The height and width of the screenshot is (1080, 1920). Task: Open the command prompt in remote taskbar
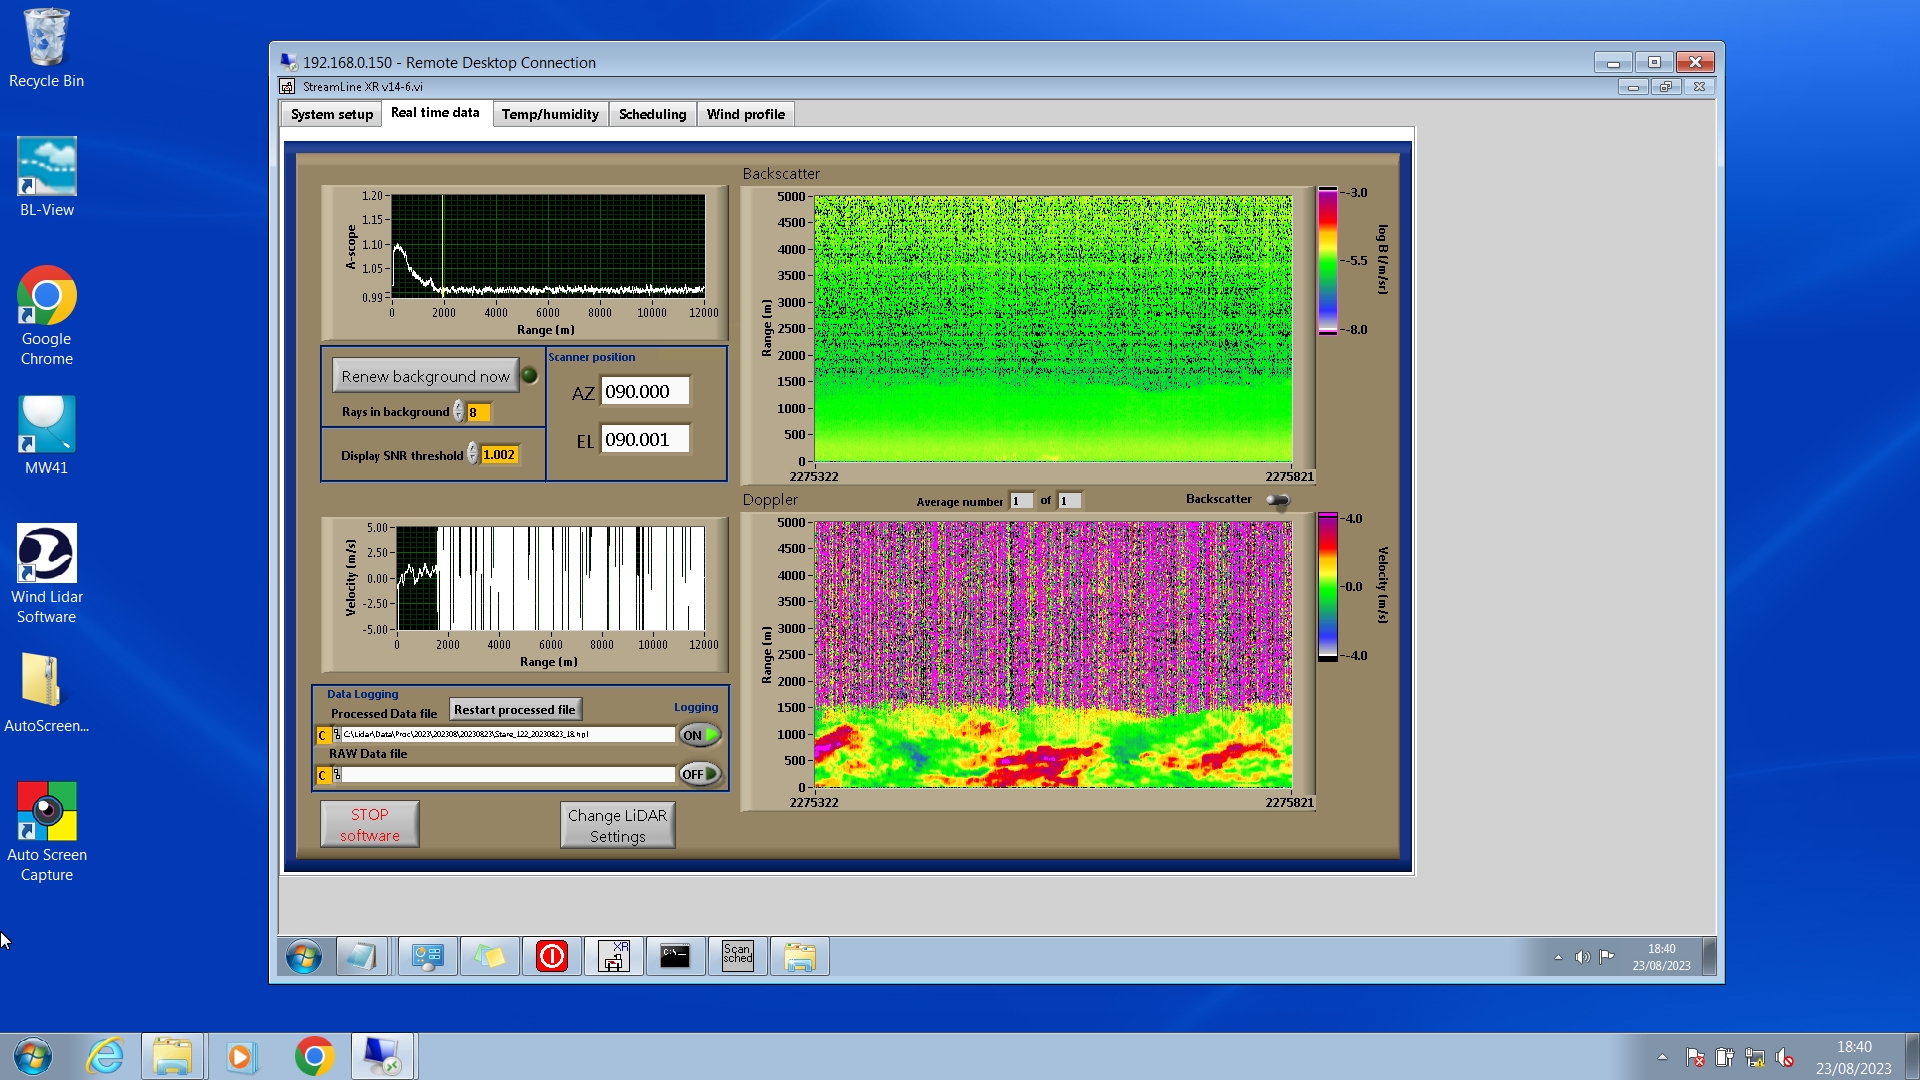tap(675, 957)
